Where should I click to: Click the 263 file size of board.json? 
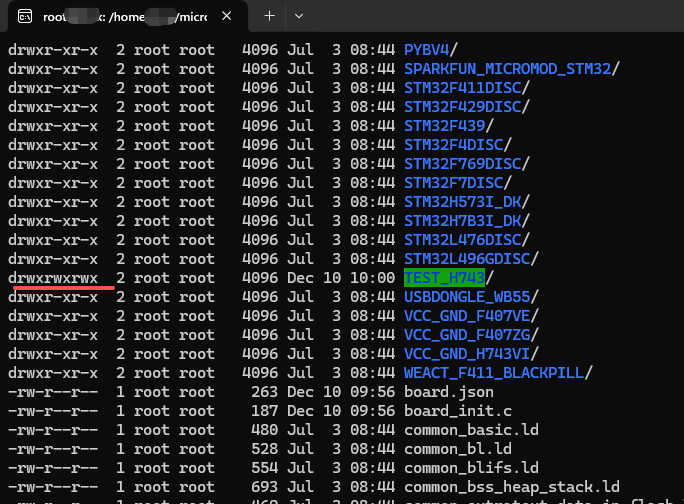point(264,392)
